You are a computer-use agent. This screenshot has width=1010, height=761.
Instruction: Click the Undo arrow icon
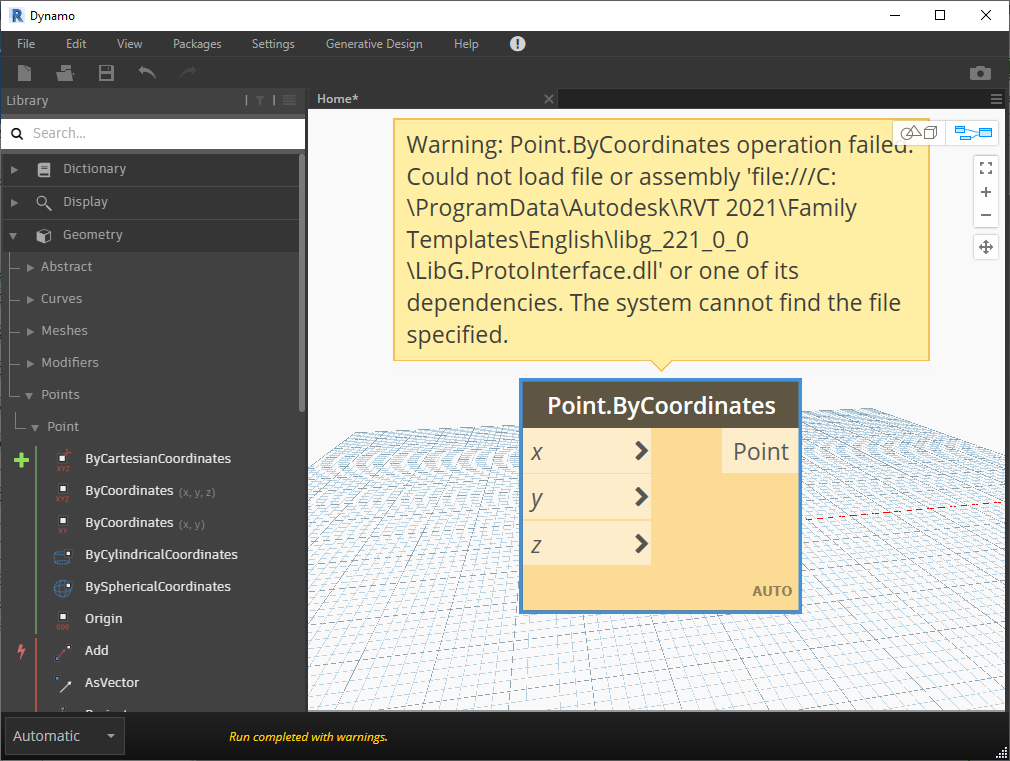[146, 73]
